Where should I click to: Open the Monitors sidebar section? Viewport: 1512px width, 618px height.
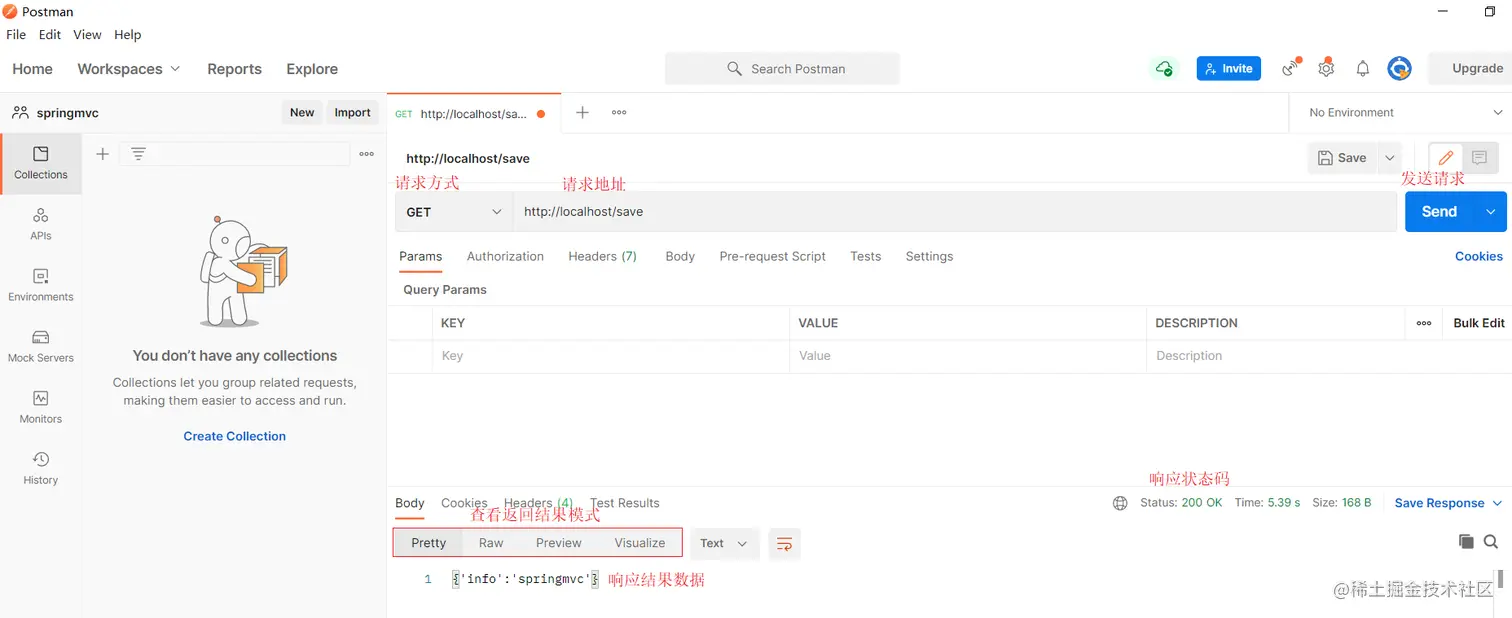41,407
